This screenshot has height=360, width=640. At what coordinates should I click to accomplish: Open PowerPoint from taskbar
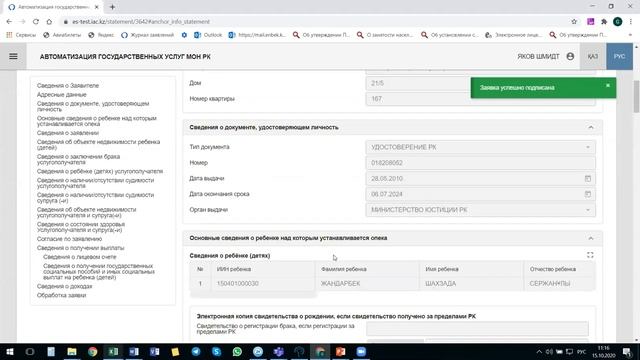[340, 351]
